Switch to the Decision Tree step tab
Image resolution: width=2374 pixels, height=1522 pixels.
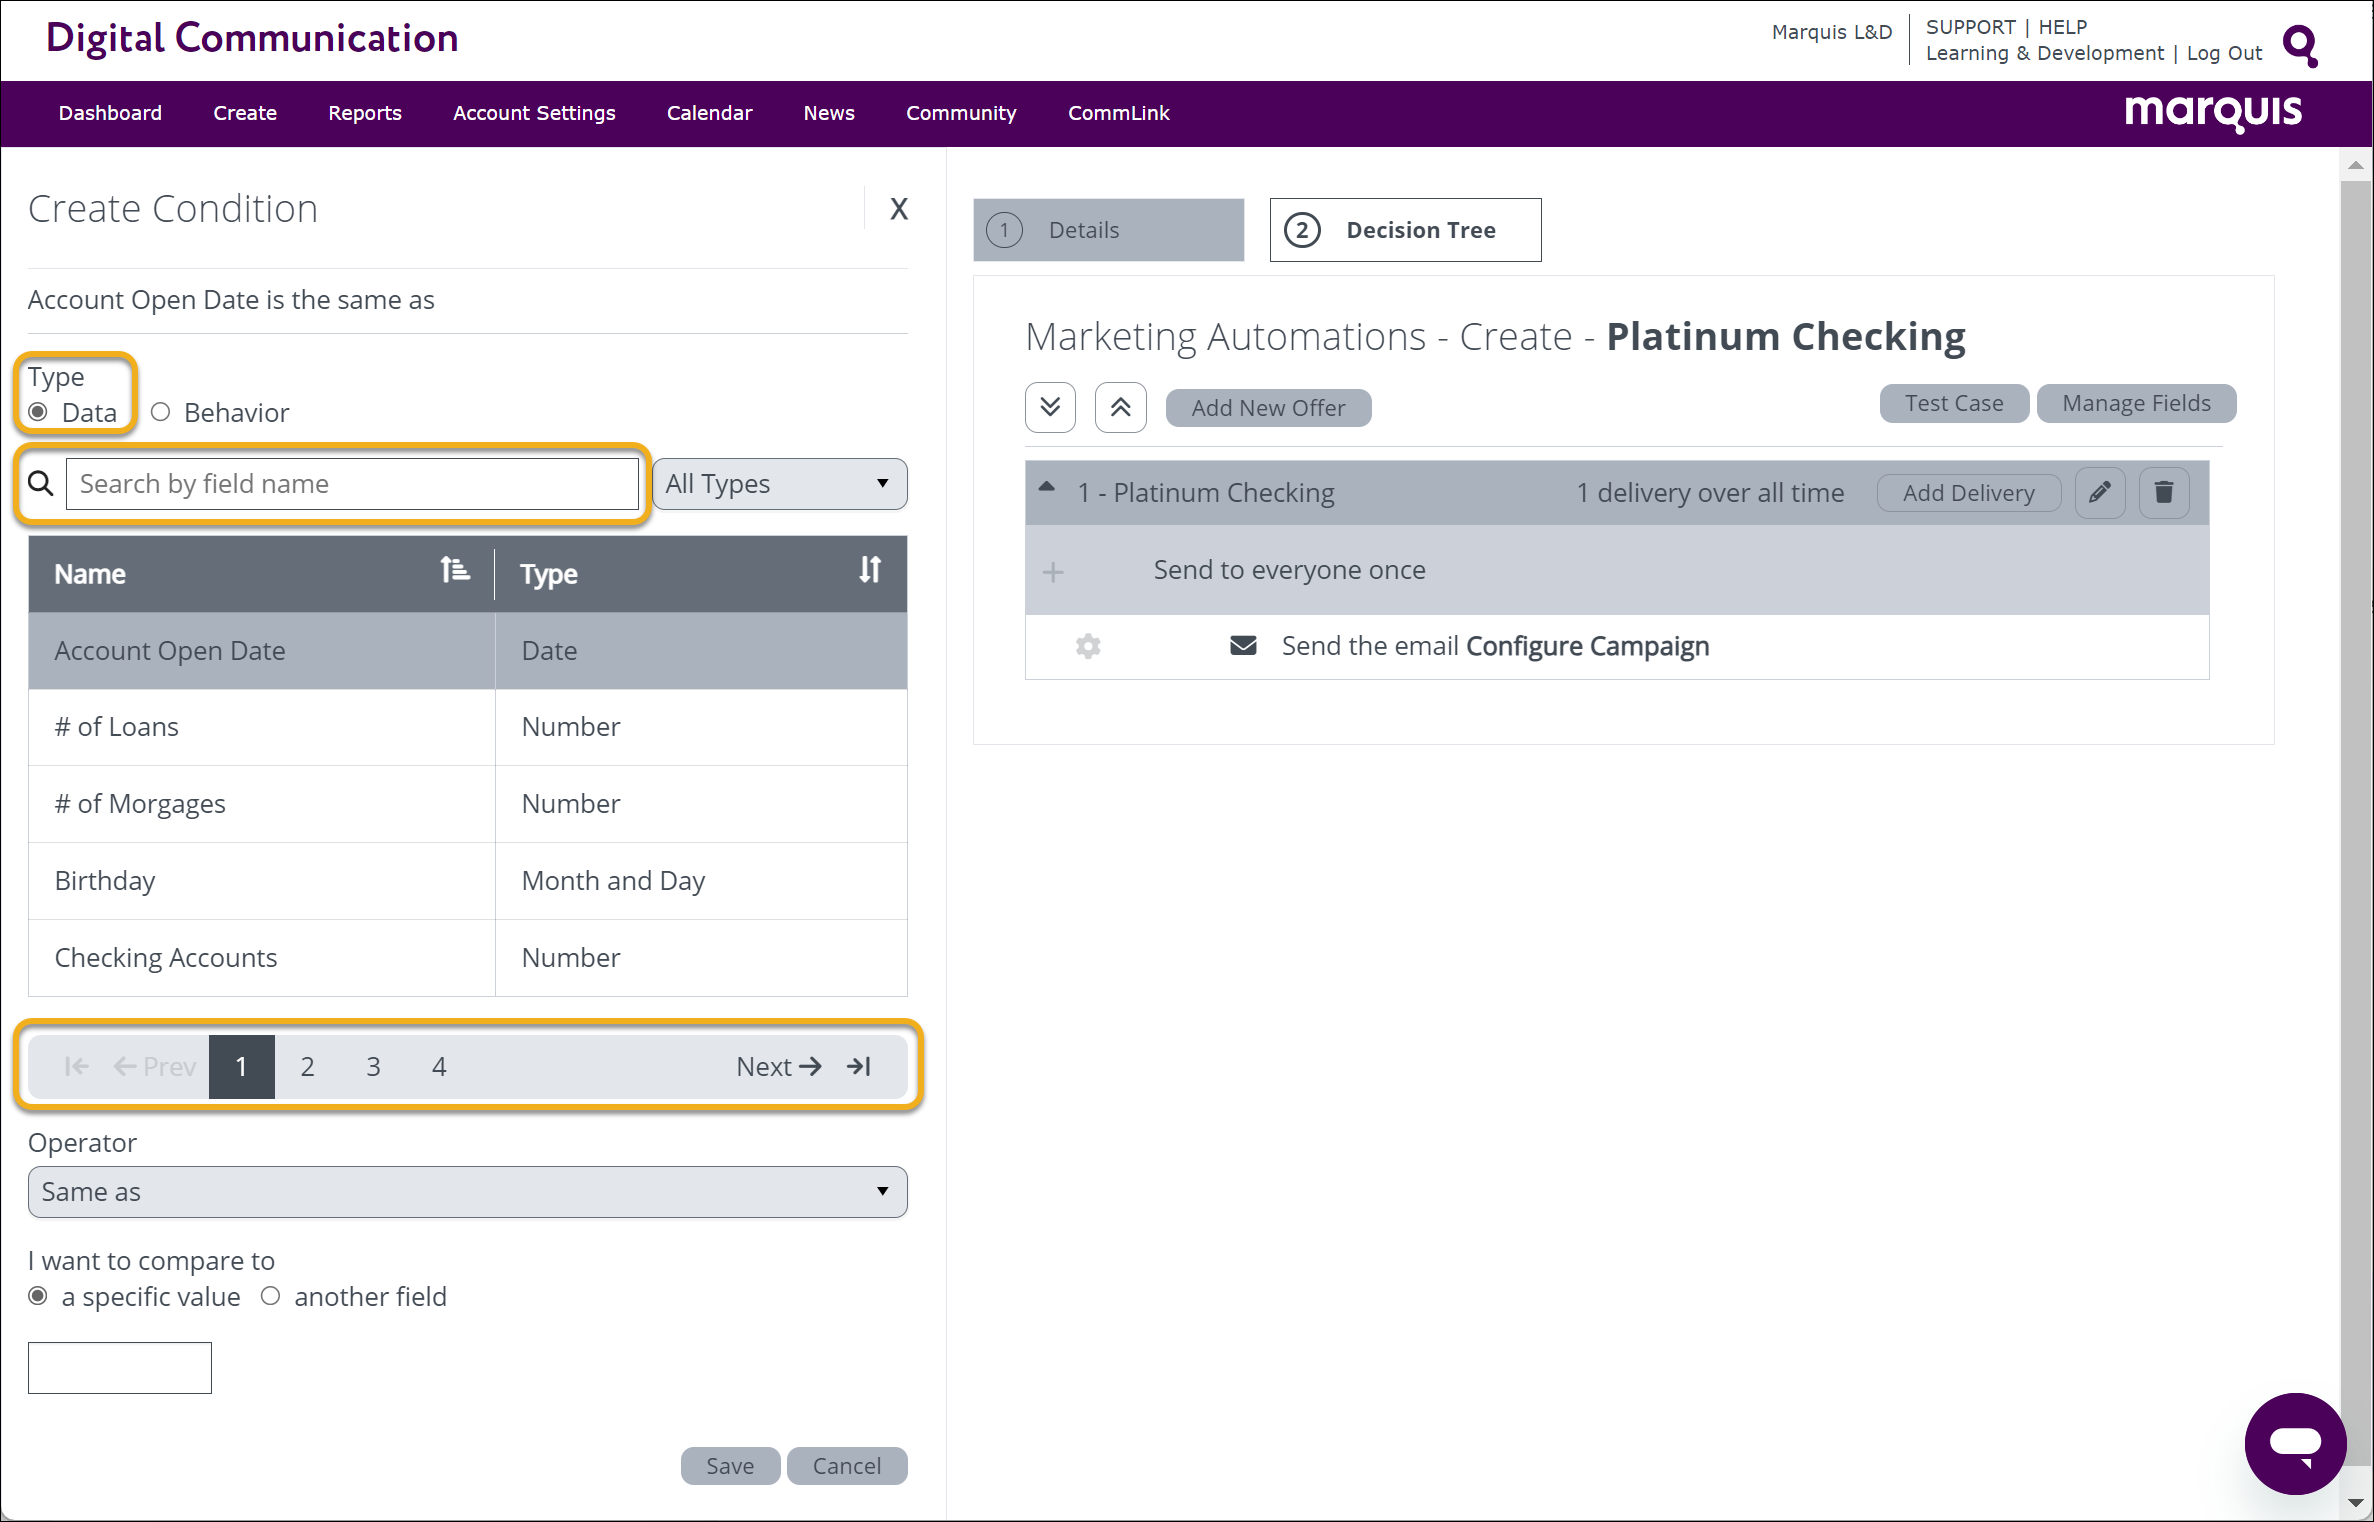[x=1405, y=230]
